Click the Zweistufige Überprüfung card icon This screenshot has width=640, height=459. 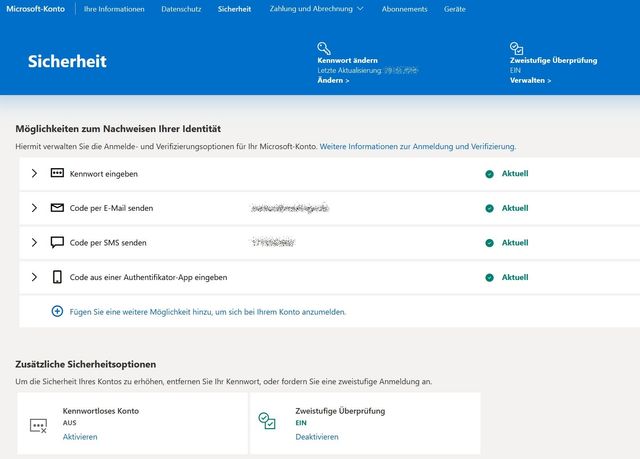pyautogui.click(x=267, y=422)
